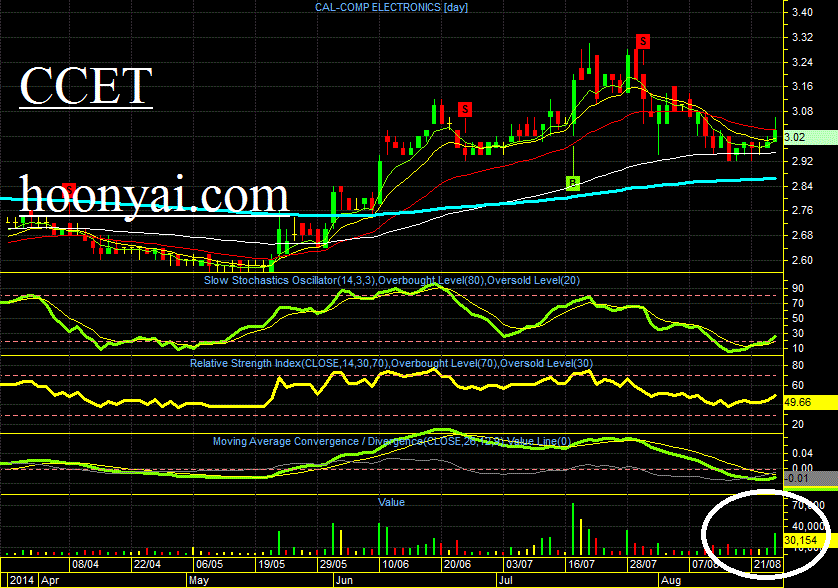838x588 pixels.
Task: Jump to the 06/05 date marker
Action: (x=209, y=564)
